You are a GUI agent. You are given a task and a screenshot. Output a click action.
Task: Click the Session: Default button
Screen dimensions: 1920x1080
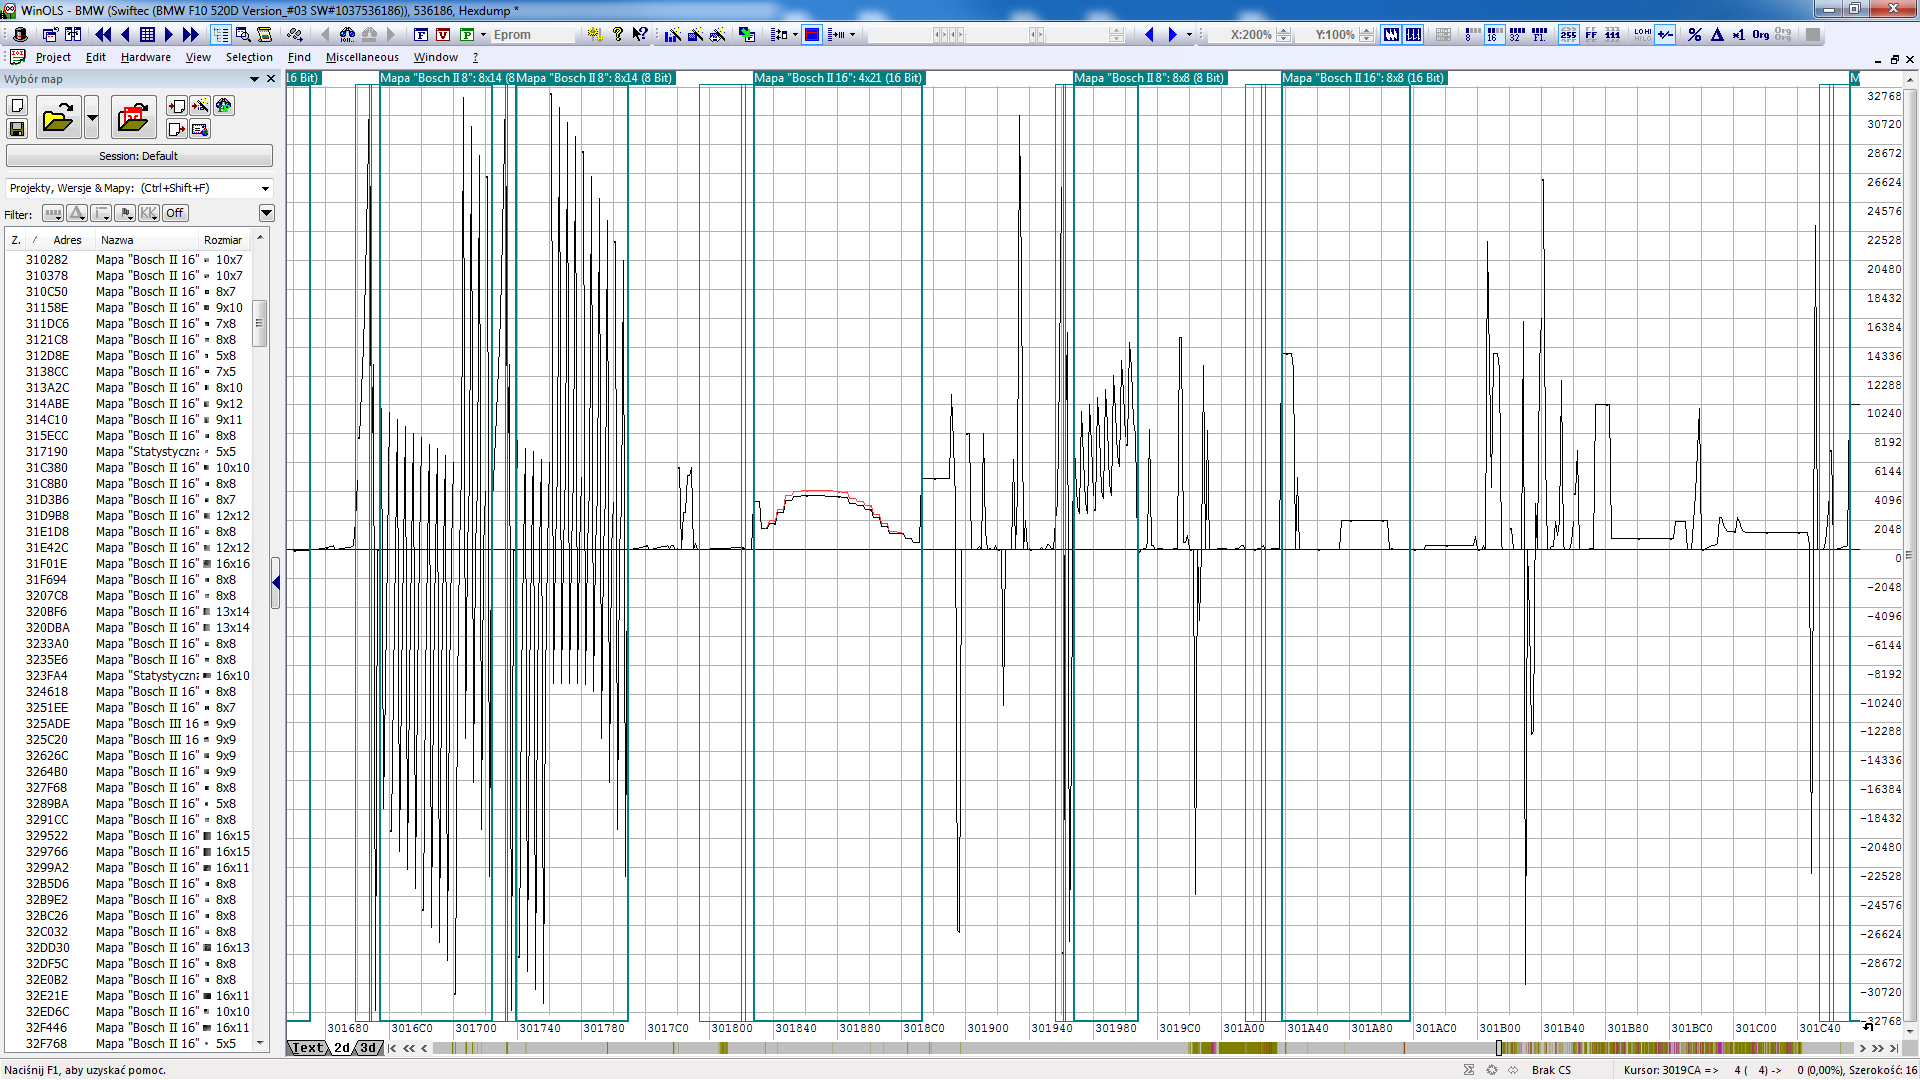click(139, 156)
